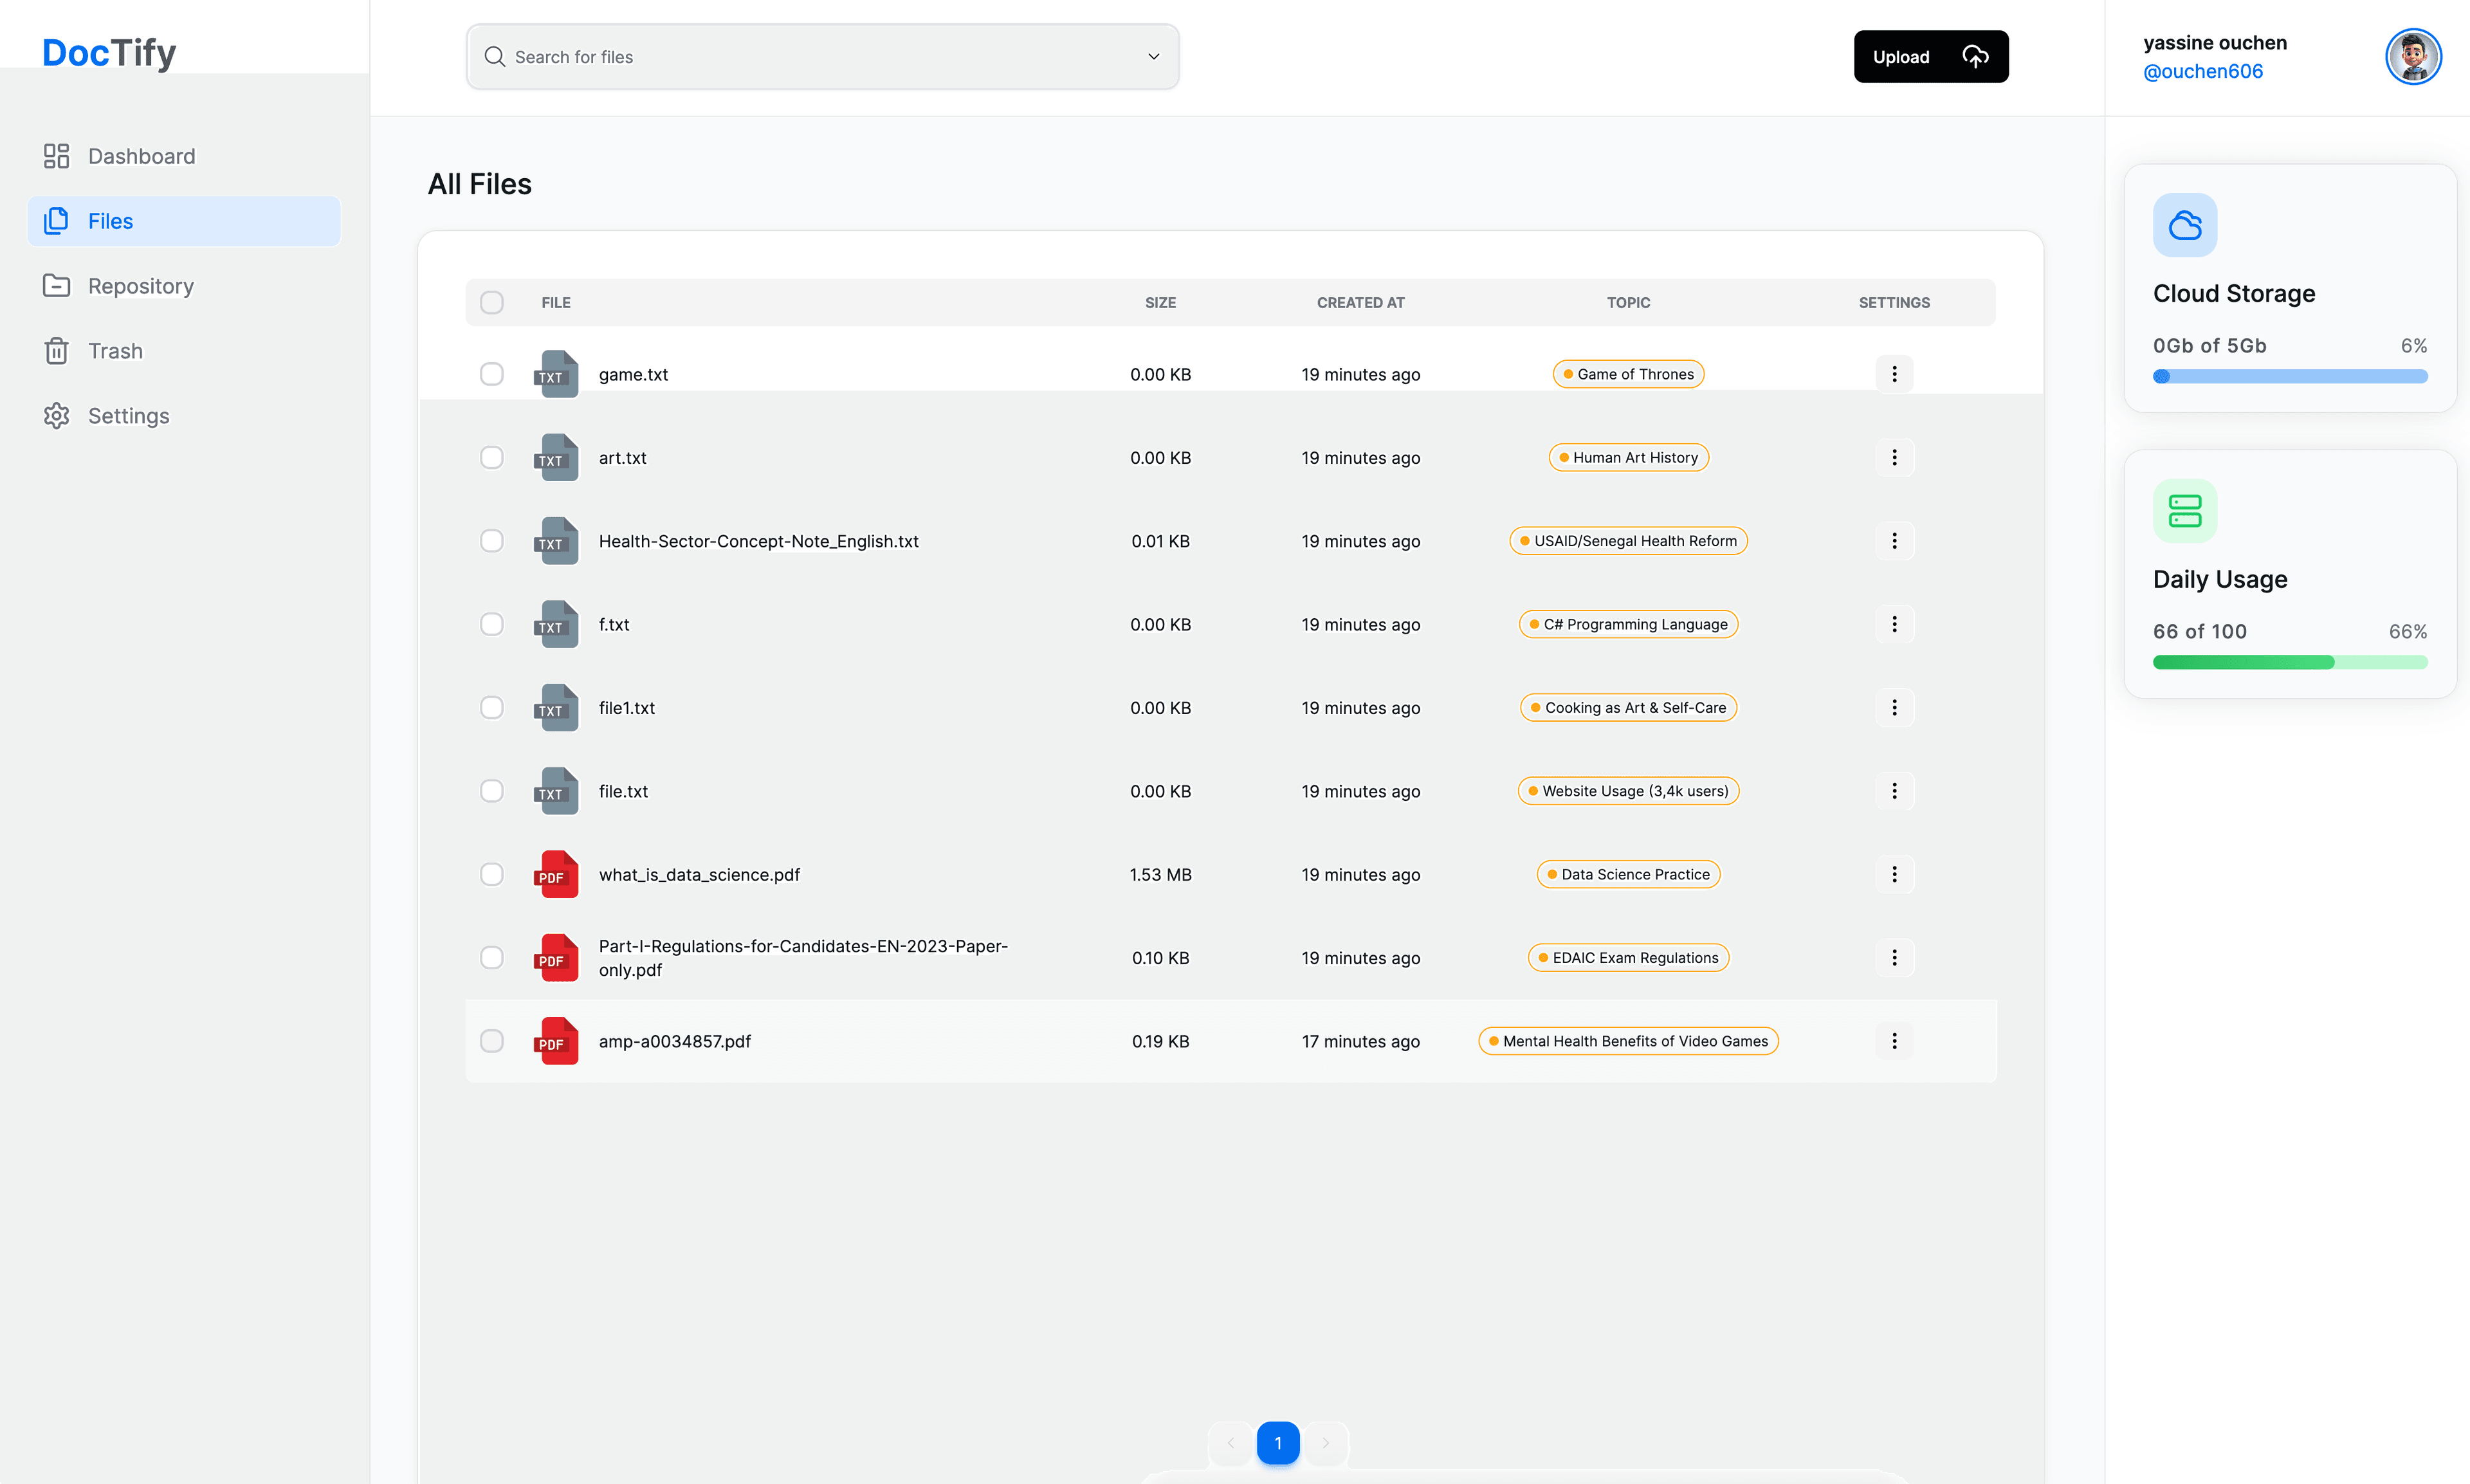
Task: Click the EDAIC Exam Regulations topic tag
Action: tap(1628, 957)
